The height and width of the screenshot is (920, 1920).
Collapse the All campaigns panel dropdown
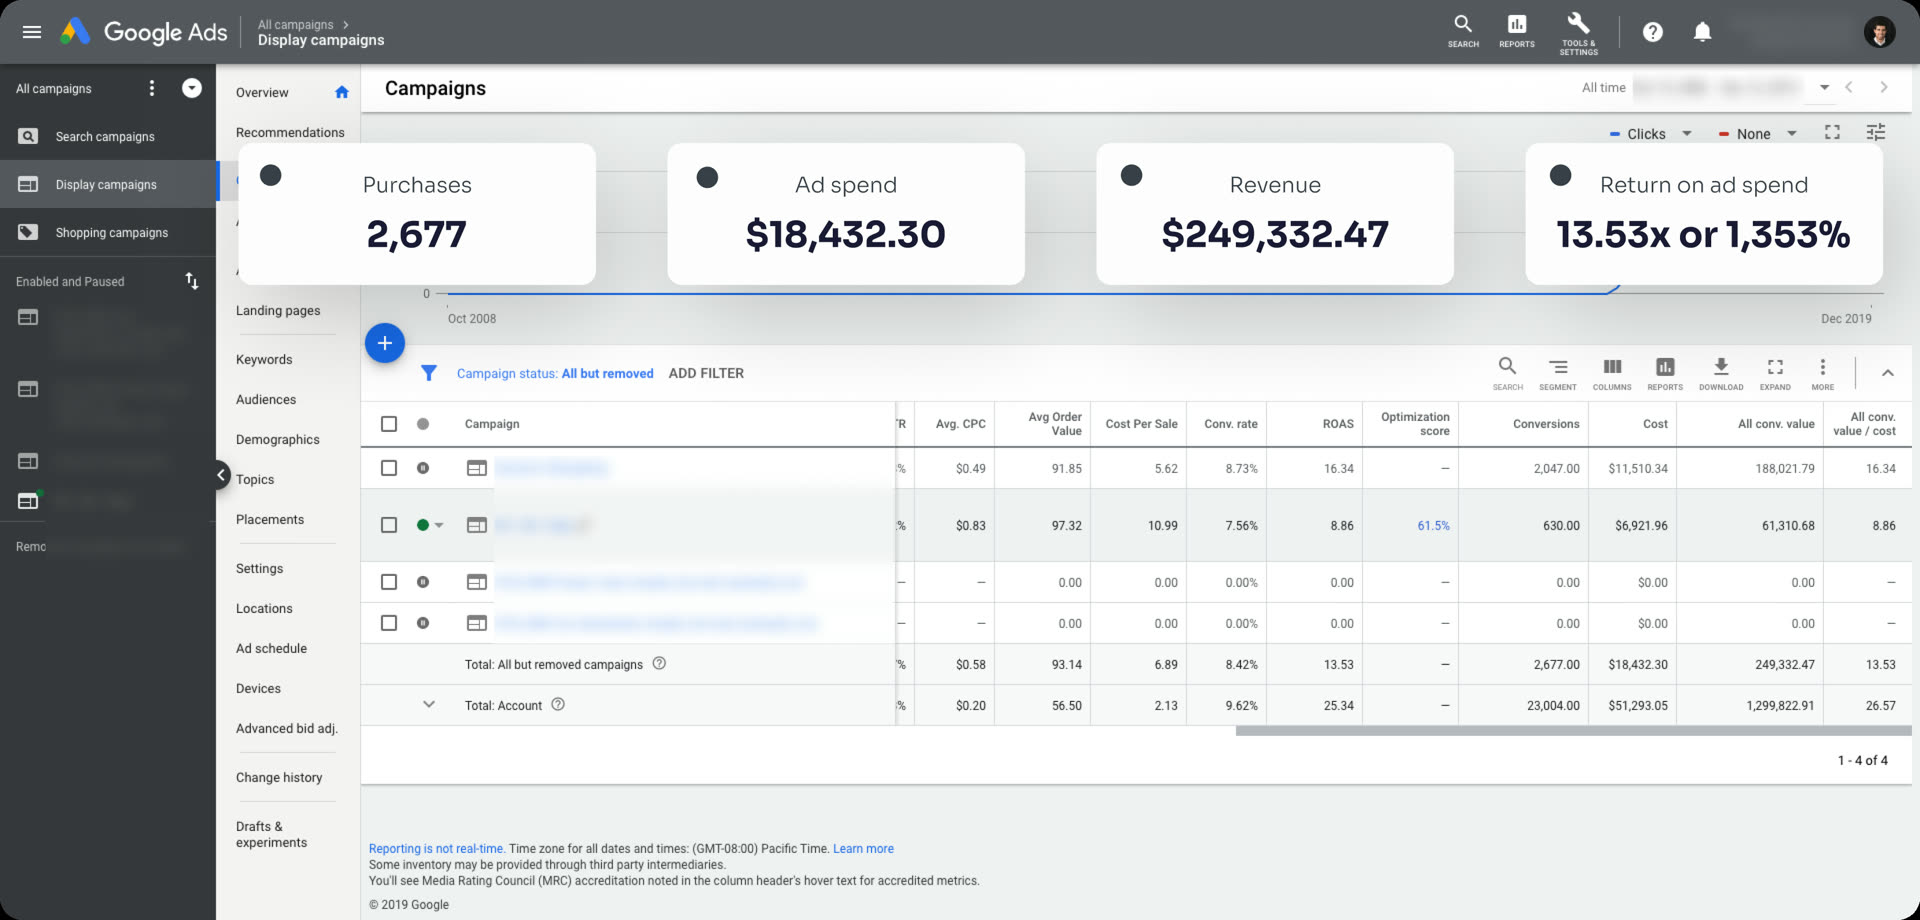point(192,88)
